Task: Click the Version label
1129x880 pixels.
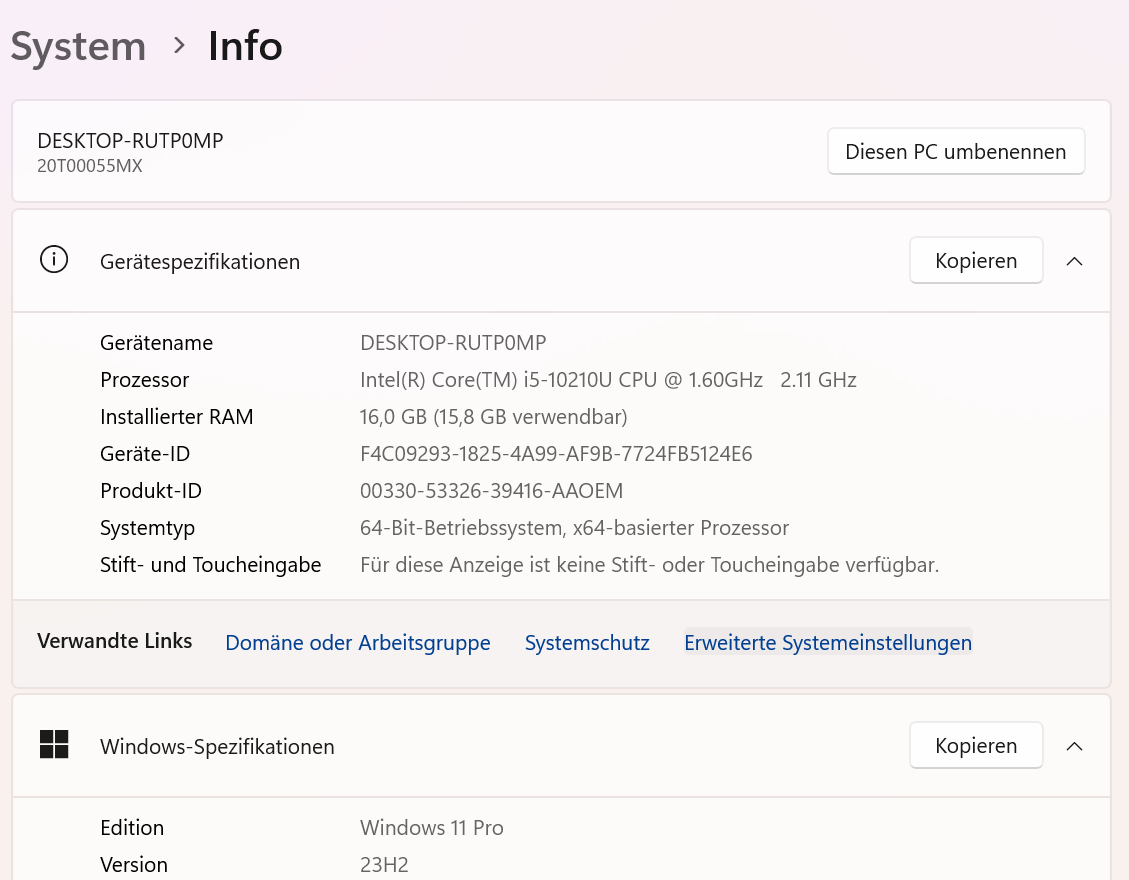Action: (134, 864)
